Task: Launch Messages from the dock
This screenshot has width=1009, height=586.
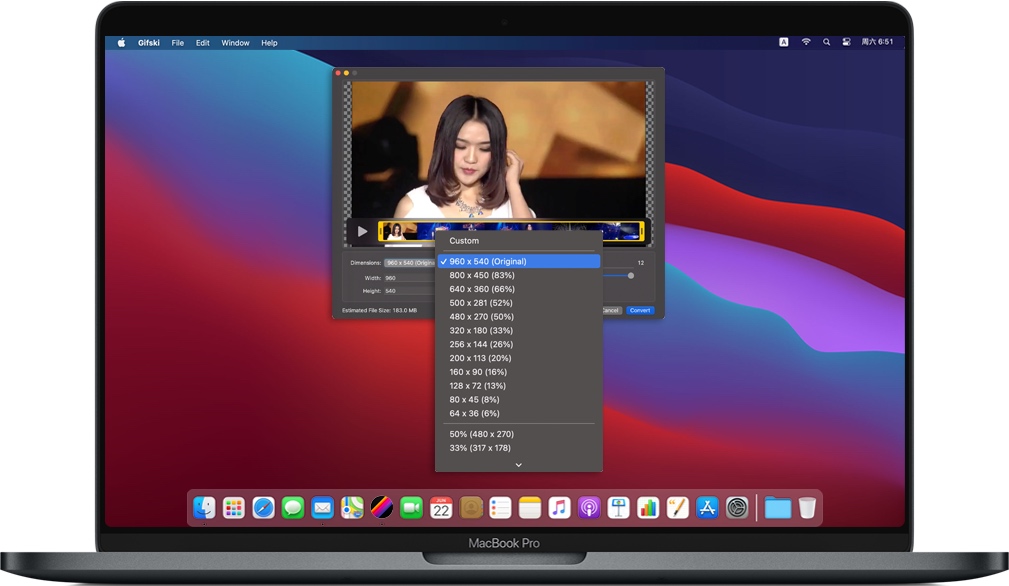Action: 292,508
